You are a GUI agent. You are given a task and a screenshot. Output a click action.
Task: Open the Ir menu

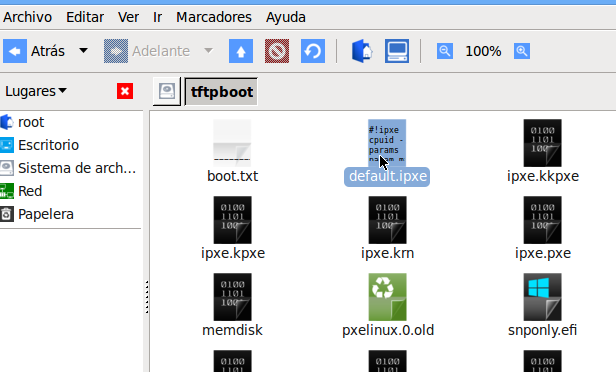pyautogui.click(x=158, y=17)
